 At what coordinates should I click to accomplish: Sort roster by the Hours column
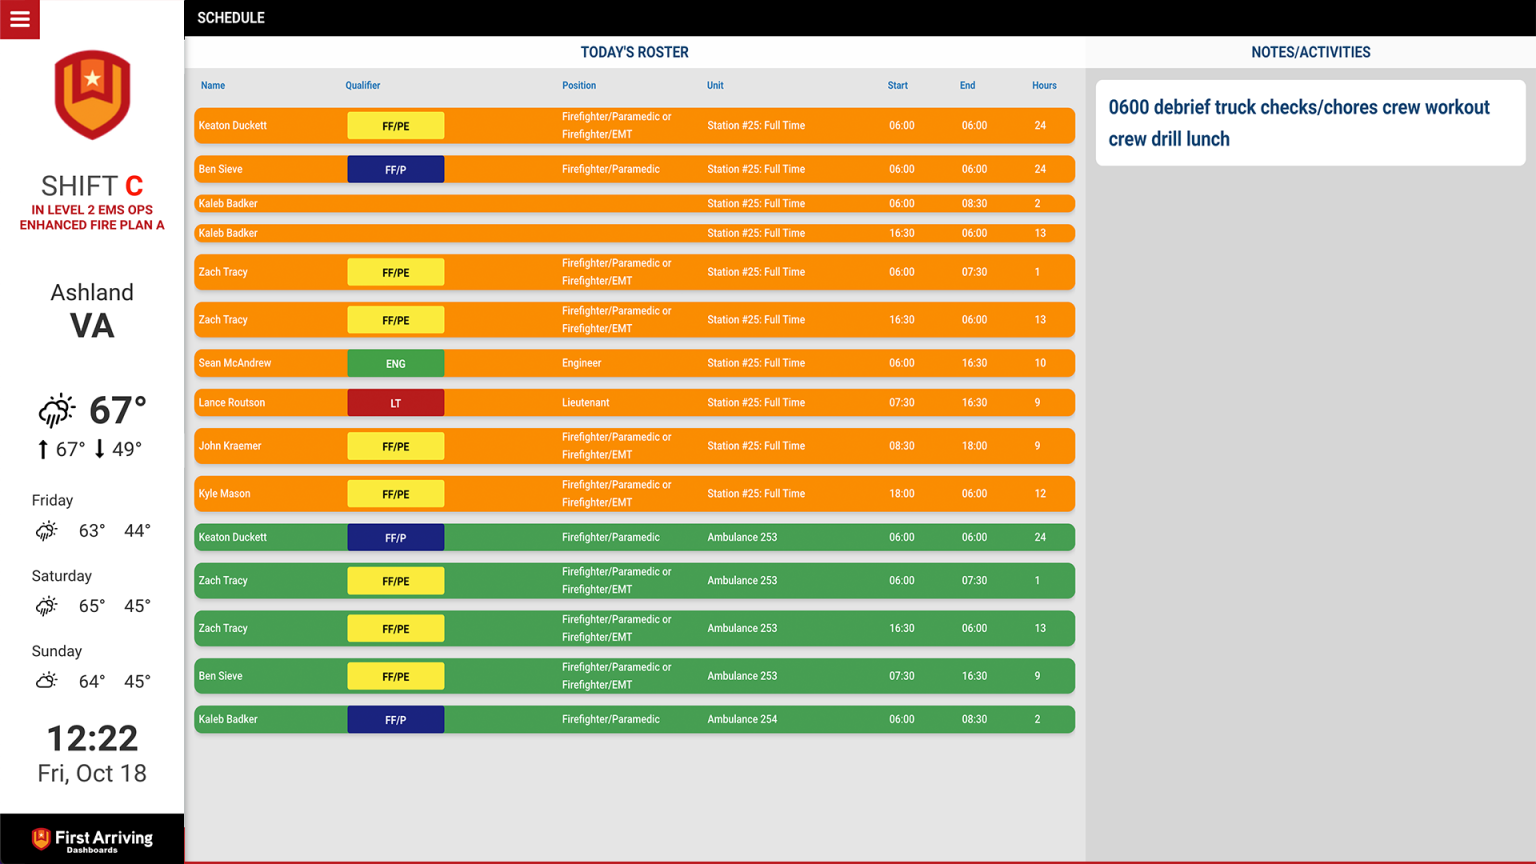1044,85
